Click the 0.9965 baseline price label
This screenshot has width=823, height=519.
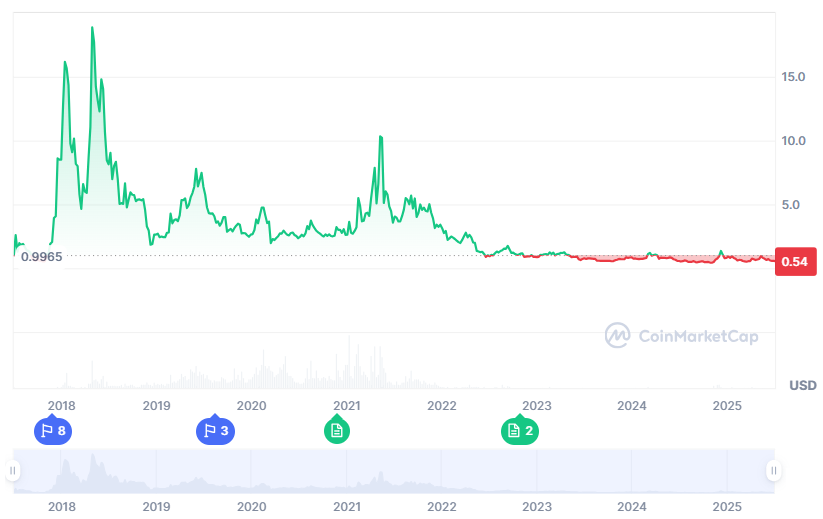[41, 257]
